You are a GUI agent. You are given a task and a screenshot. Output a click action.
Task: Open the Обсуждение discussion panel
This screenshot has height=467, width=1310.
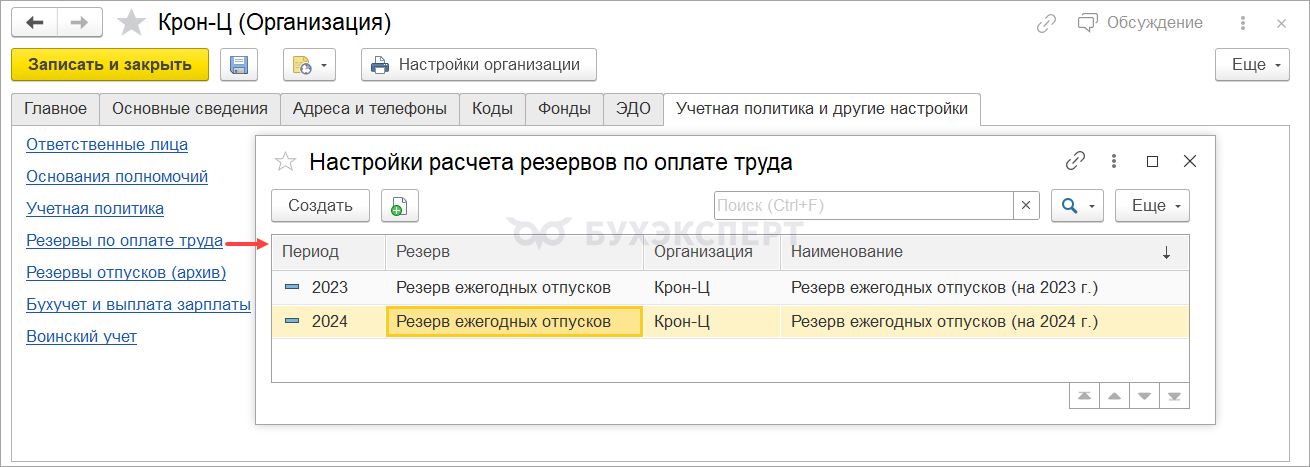(1140, 23)
